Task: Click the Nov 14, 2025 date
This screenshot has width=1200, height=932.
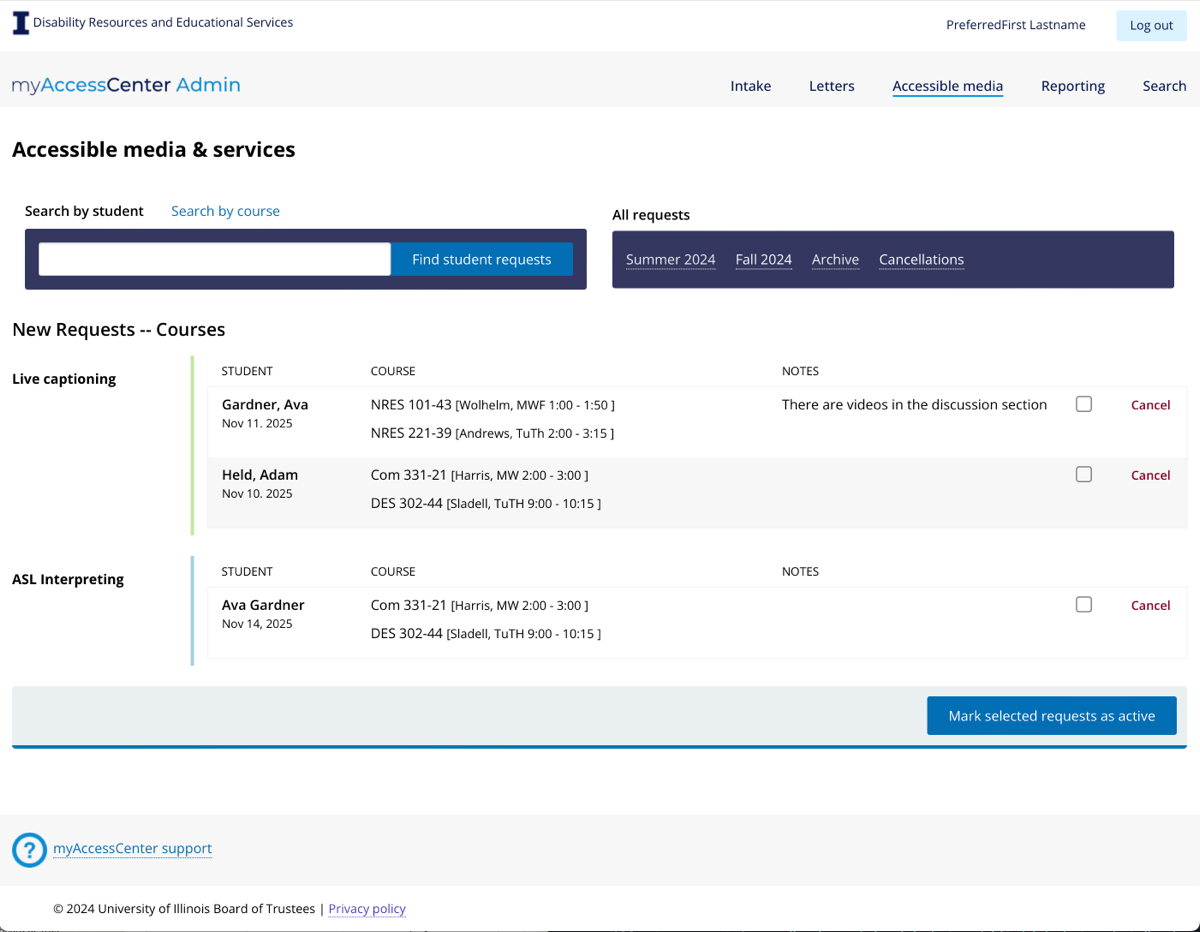Action: [x=257, y=624]
